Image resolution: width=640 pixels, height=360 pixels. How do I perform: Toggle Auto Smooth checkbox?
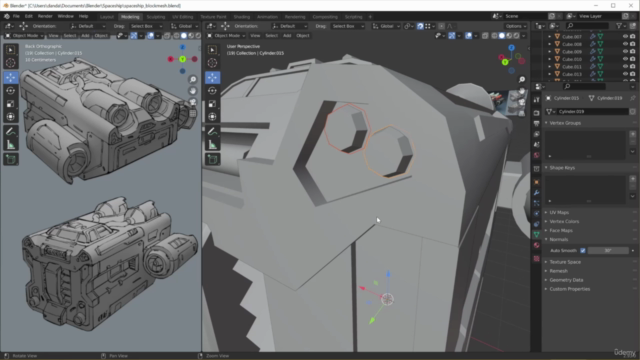tap(582, 251)
